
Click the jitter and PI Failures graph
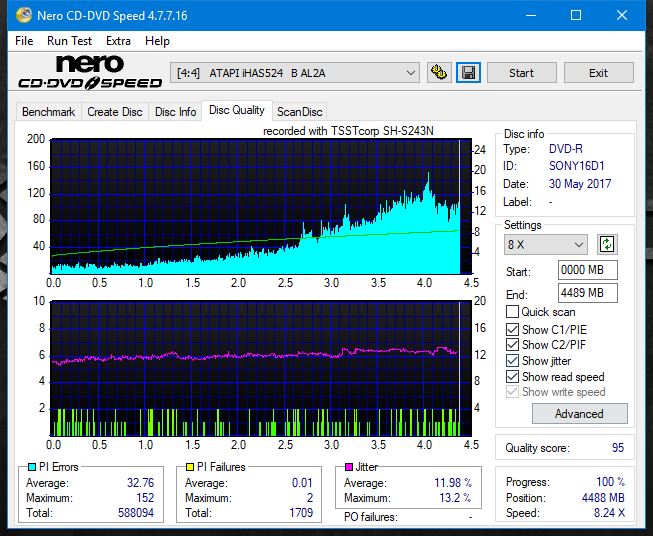(x=261, y=368)
